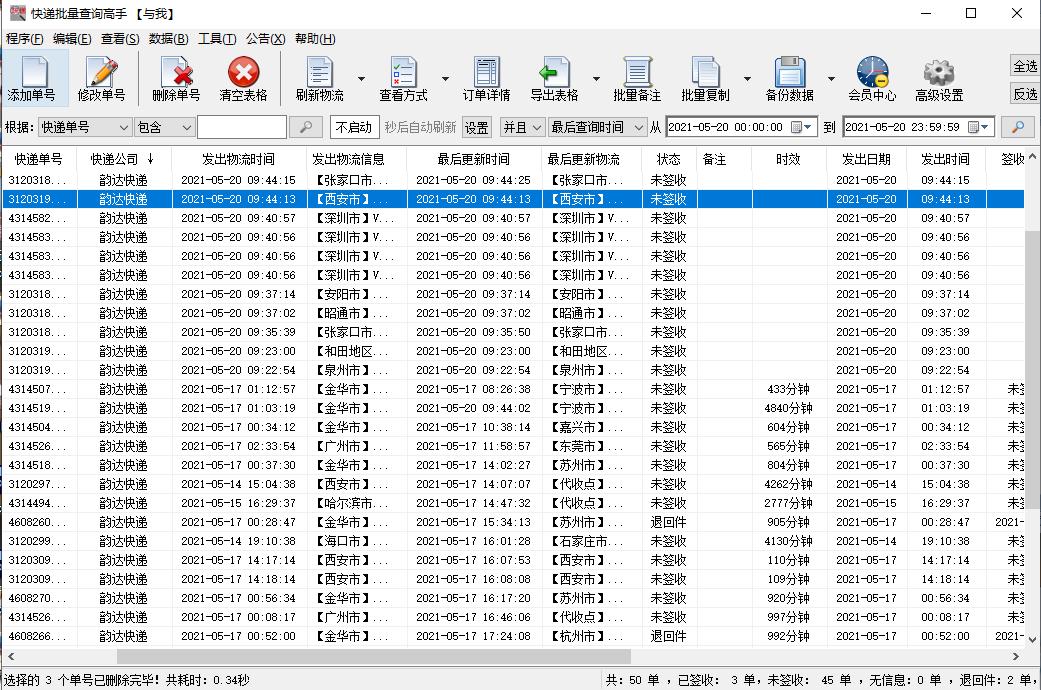Click the 修改单号 pencil icon

(x=101, y=73)
